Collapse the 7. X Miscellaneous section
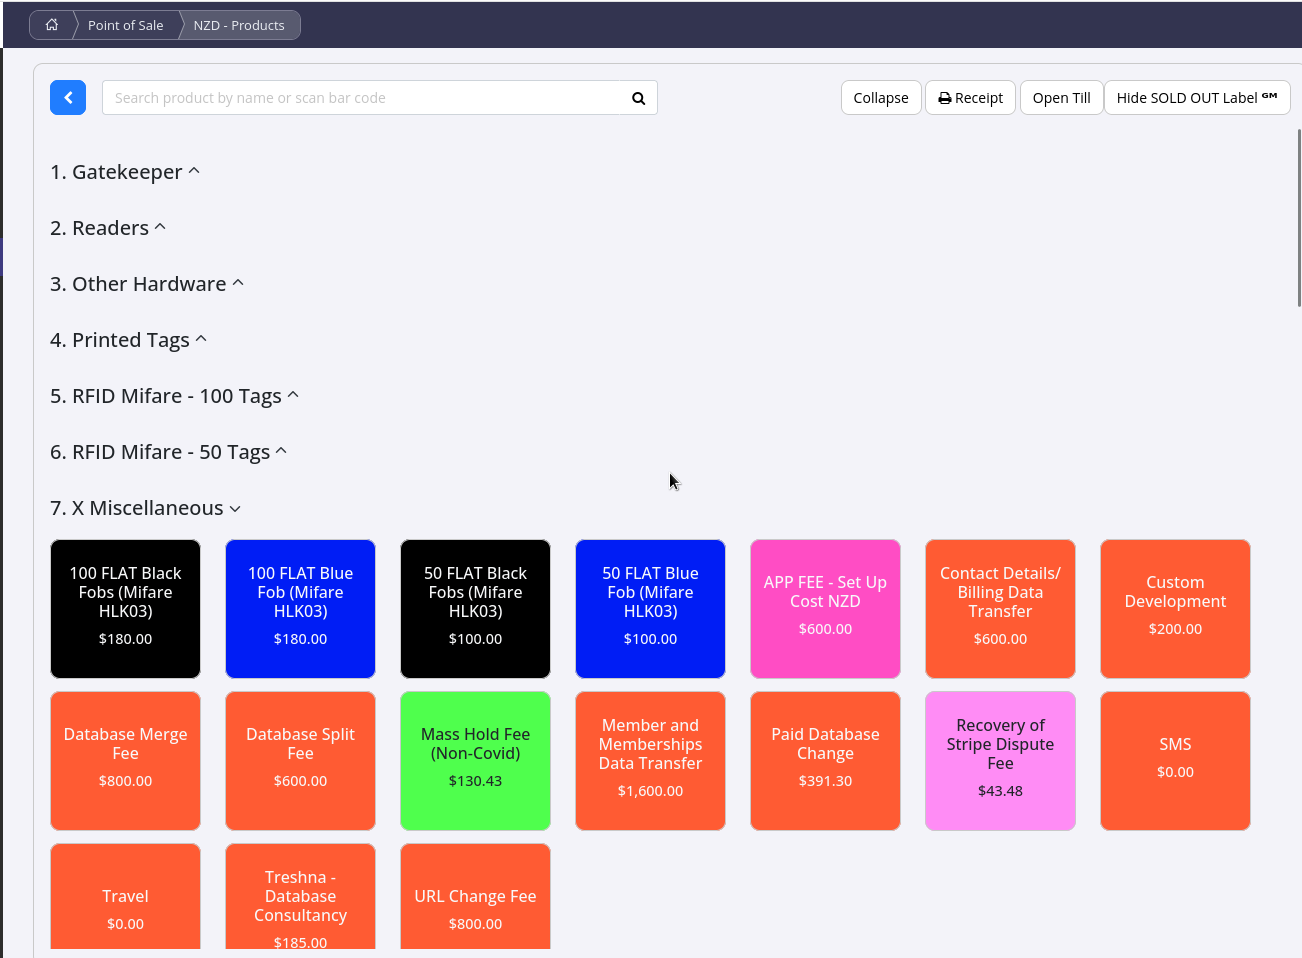This screenshot has width=1302, height=958. point(146,508)
